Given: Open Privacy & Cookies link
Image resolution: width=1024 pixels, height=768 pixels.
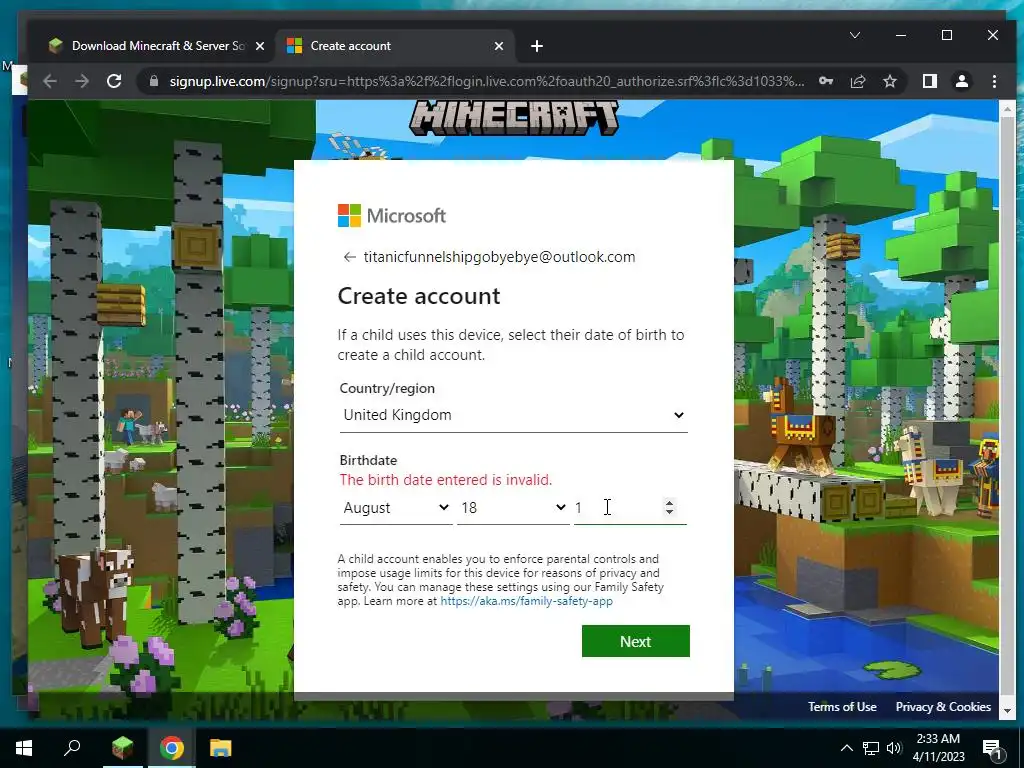Looking at the screenshot, I should [x=943, y=707].
